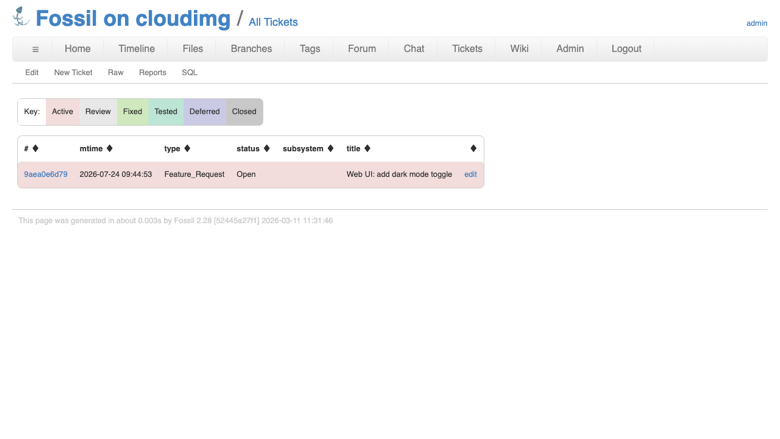This screenshot has width=780, height=439.
Task: Click the subsystem column header
Action: pos(303,149)
